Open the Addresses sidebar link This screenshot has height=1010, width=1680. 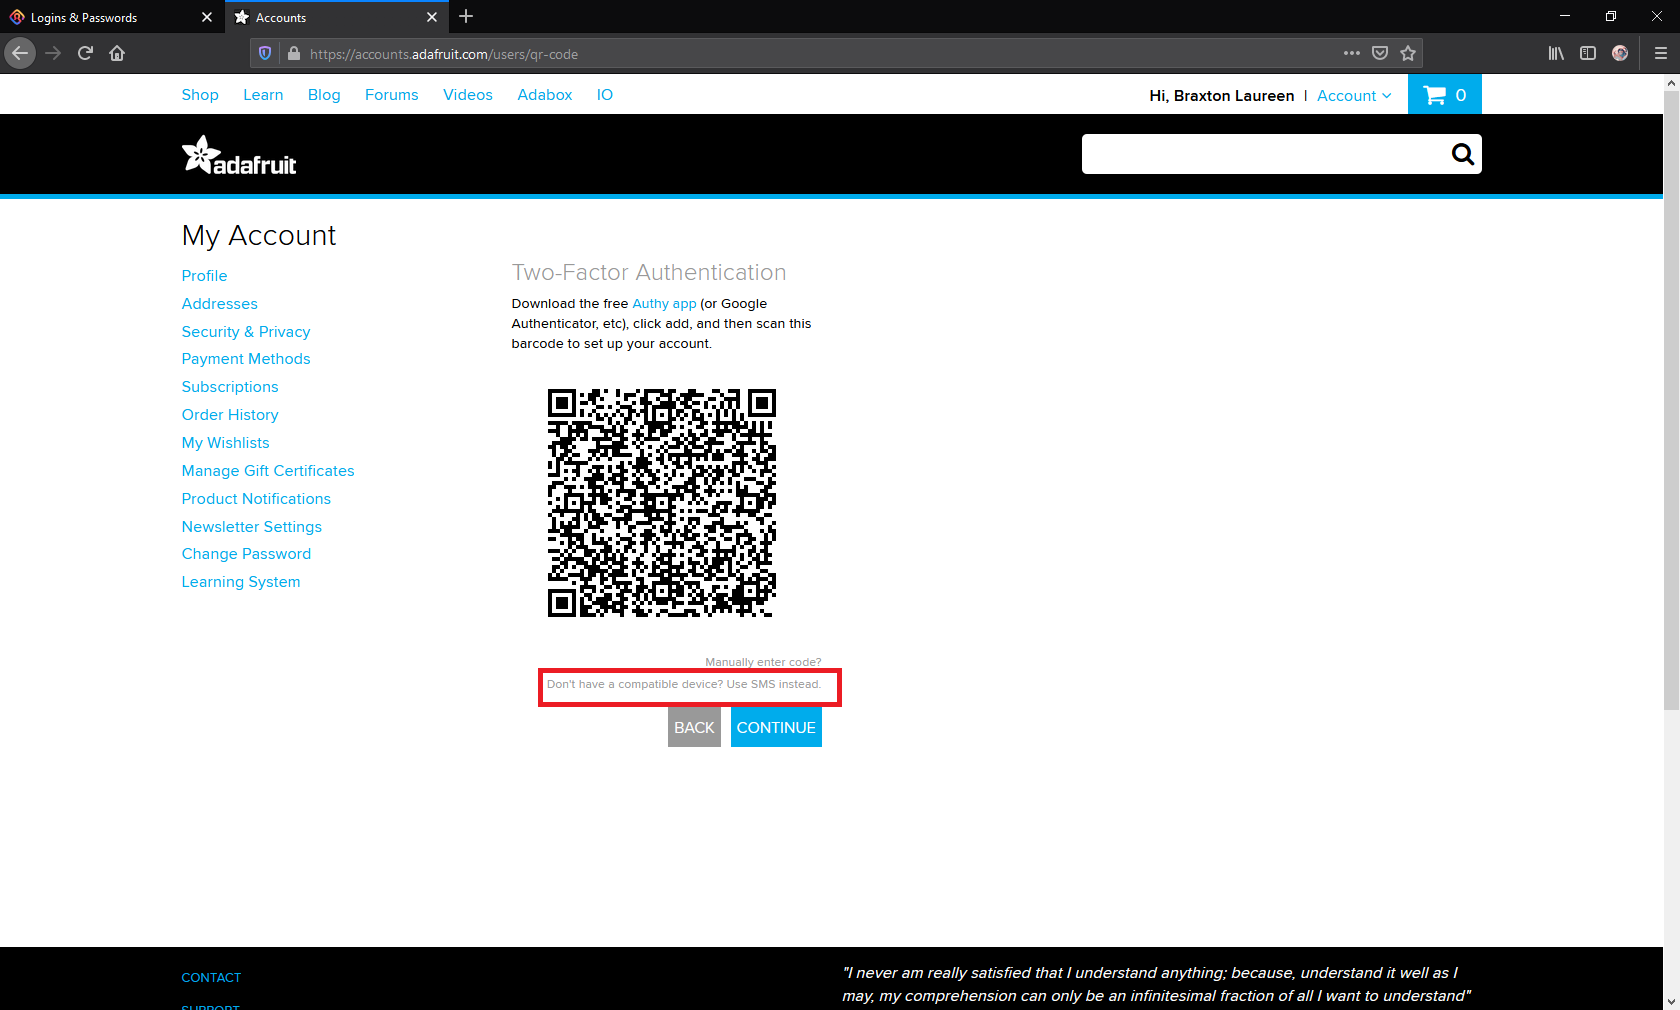(x=219, y=304)
